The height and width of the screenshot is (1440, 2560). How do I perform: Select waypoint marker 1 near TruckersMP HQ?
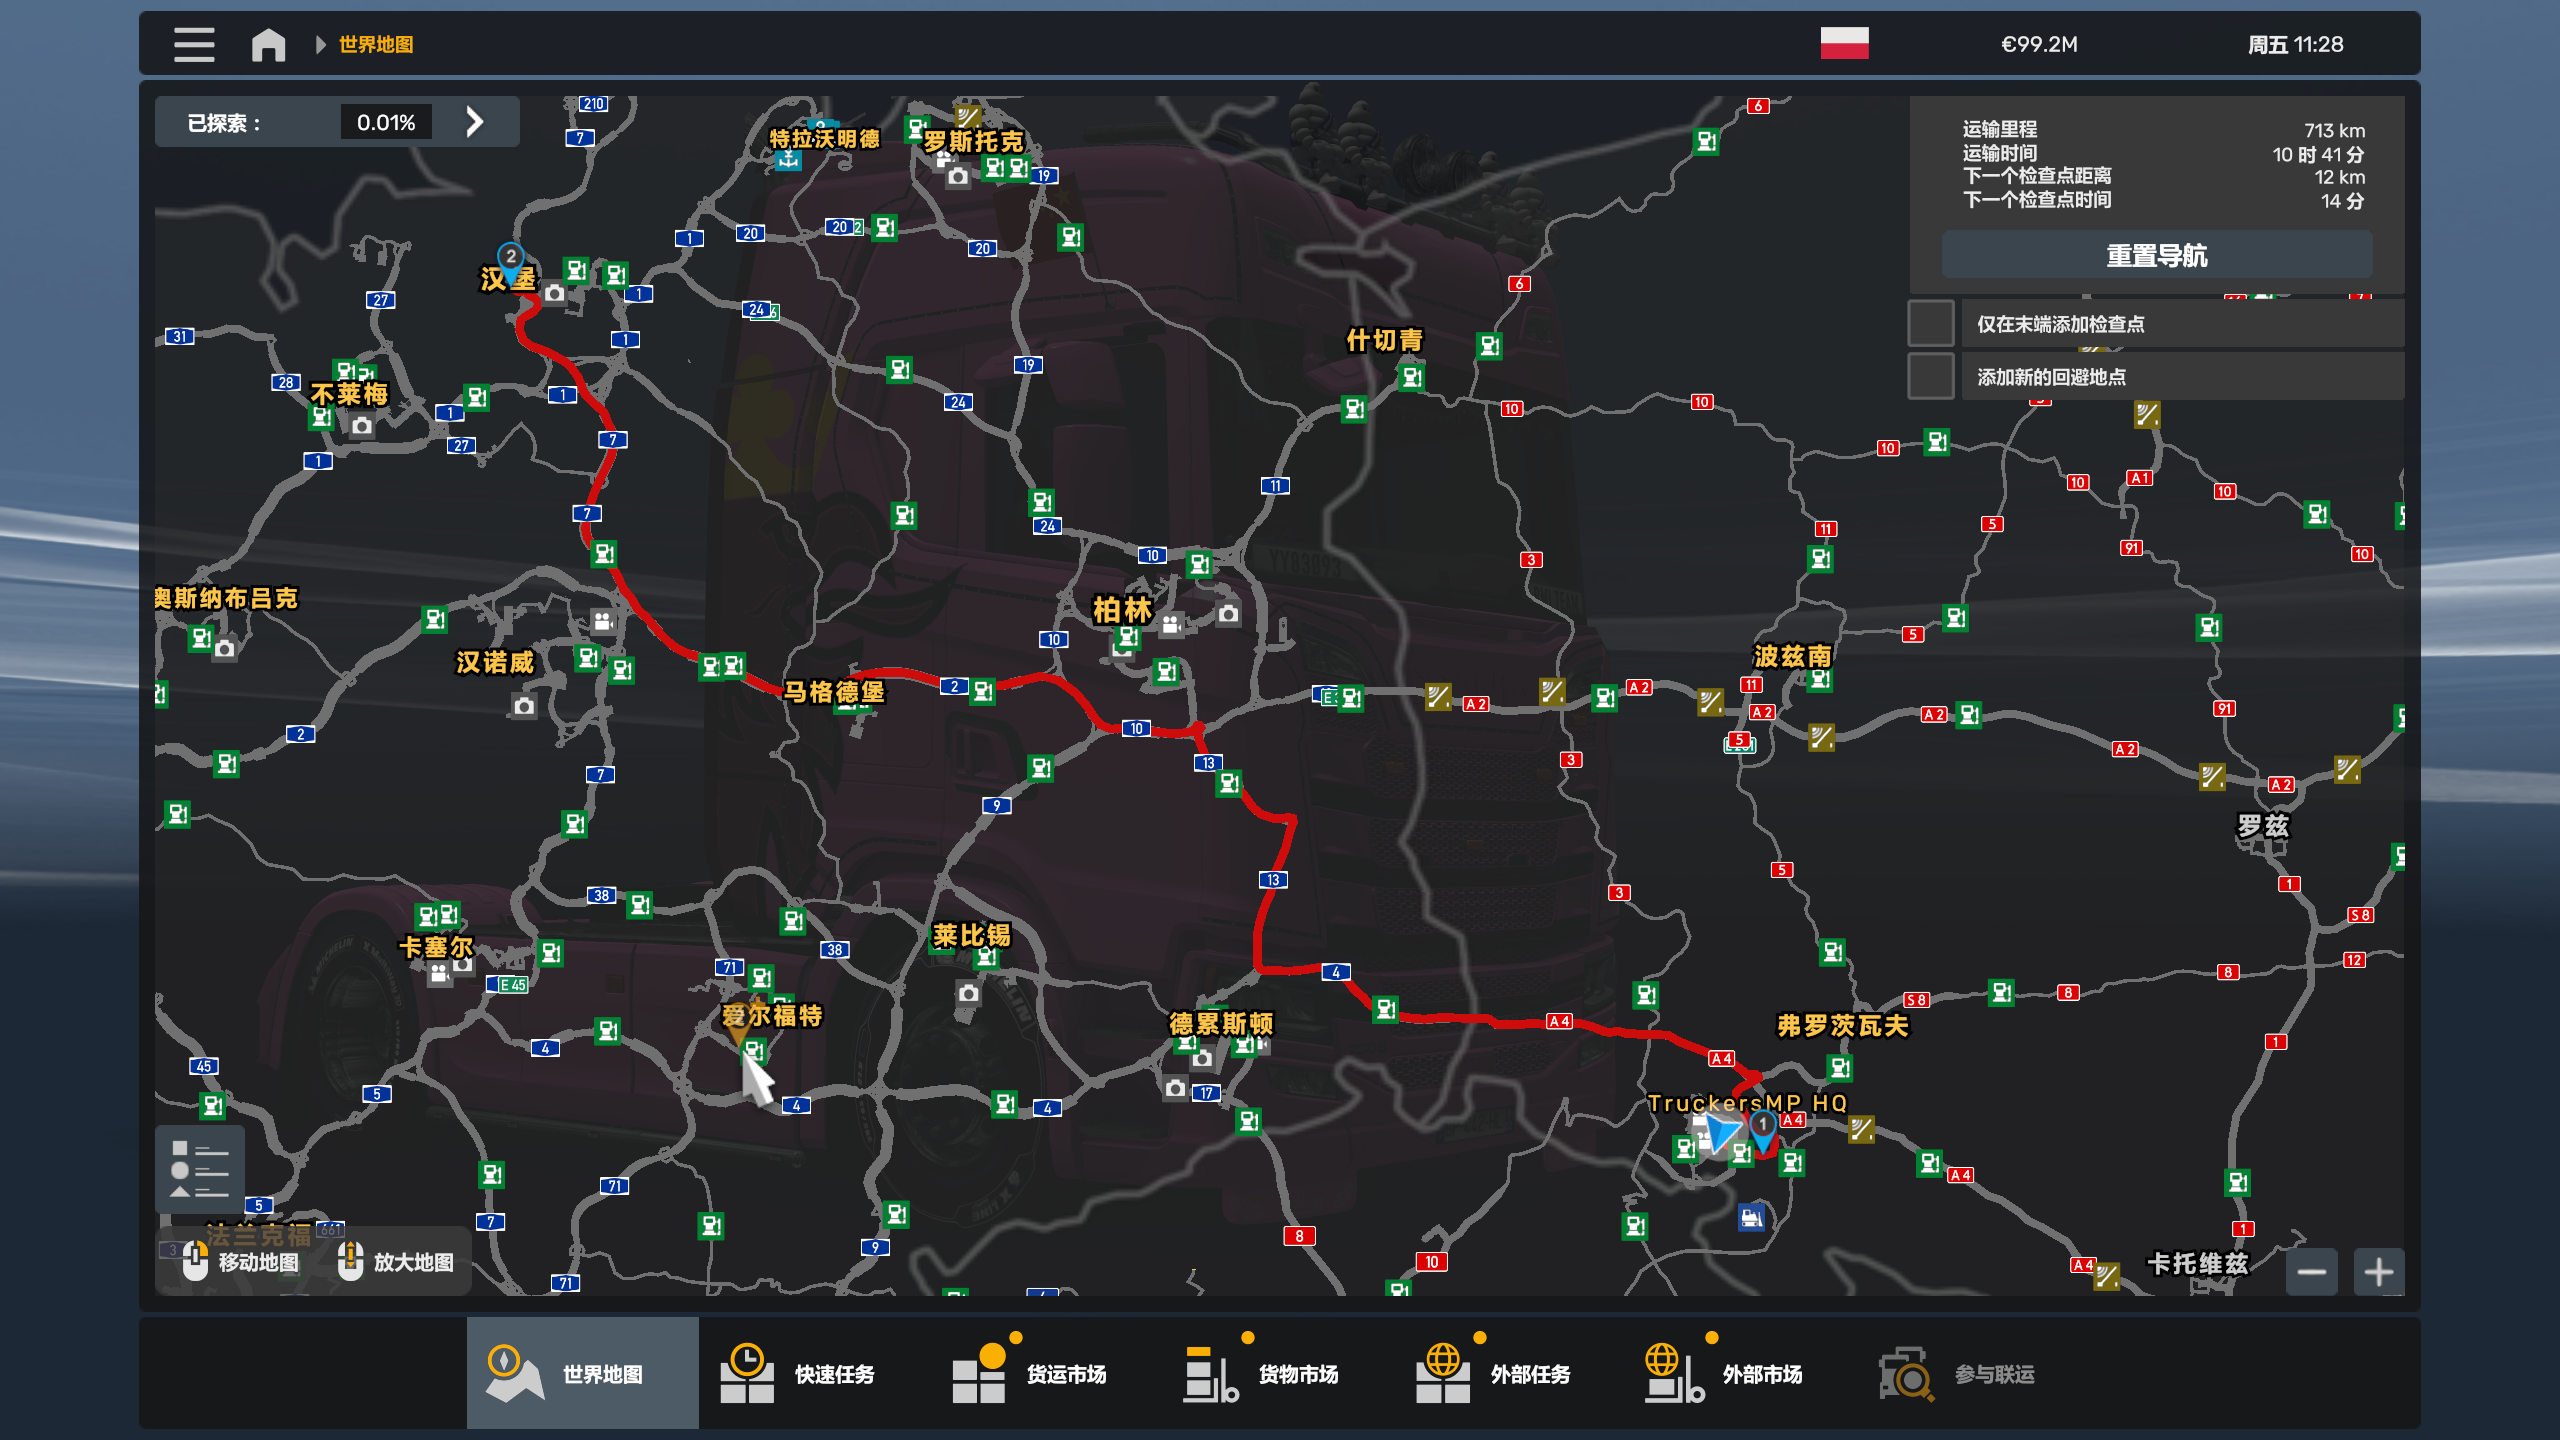click(1763, 1128)
